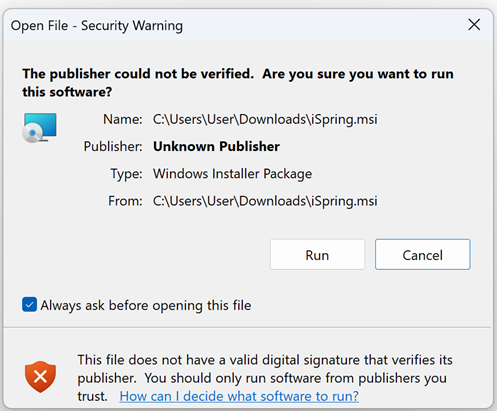Select the Name file path value

click(265, 119)
